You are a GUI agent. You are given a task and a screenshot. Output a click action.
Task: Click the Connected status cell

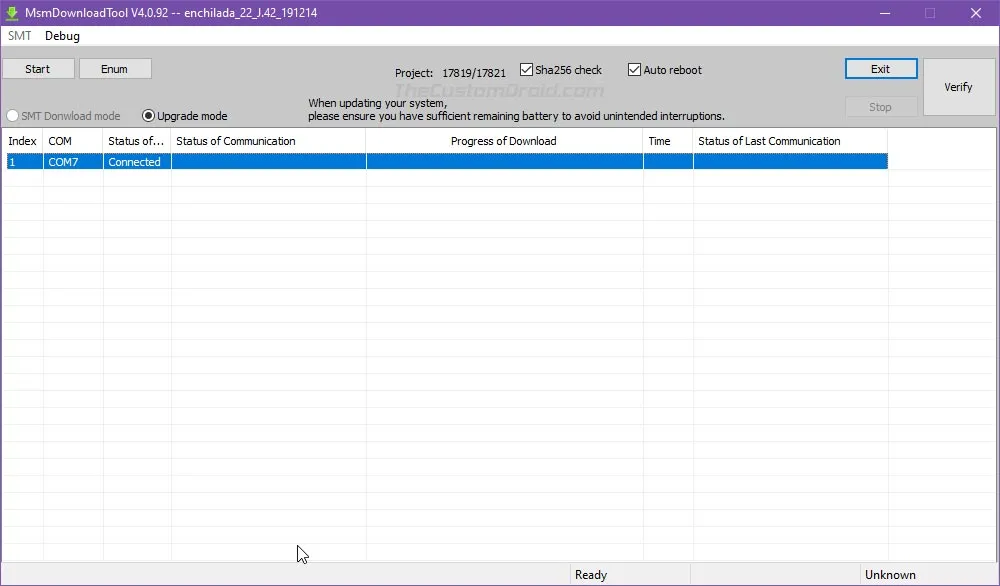point(135,162)
